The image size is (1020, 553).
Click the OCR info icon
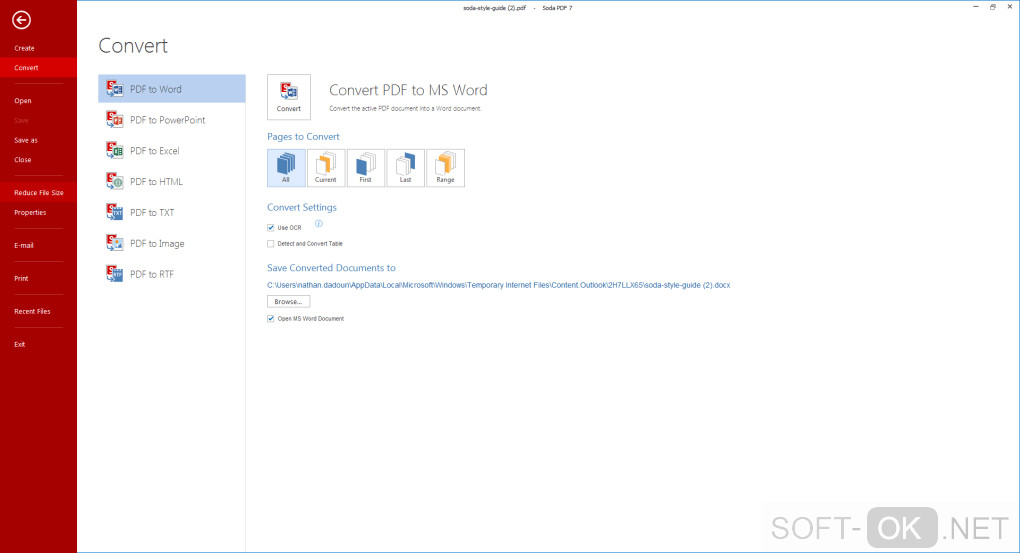pyautogui.click(x=319, y=224)
